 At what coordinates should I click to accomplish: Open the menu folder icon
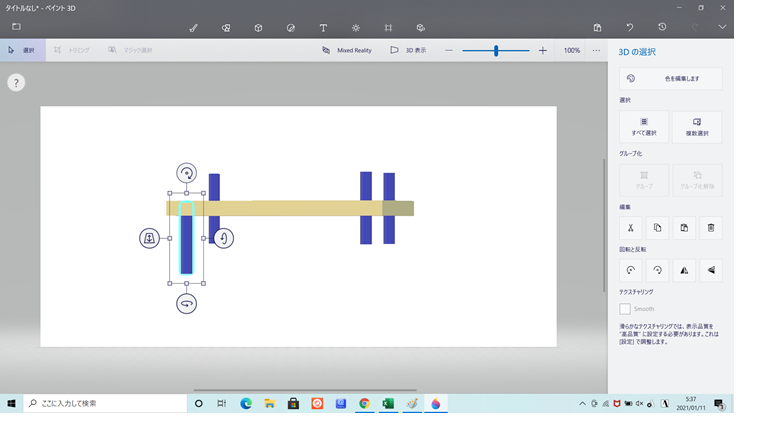16,27
